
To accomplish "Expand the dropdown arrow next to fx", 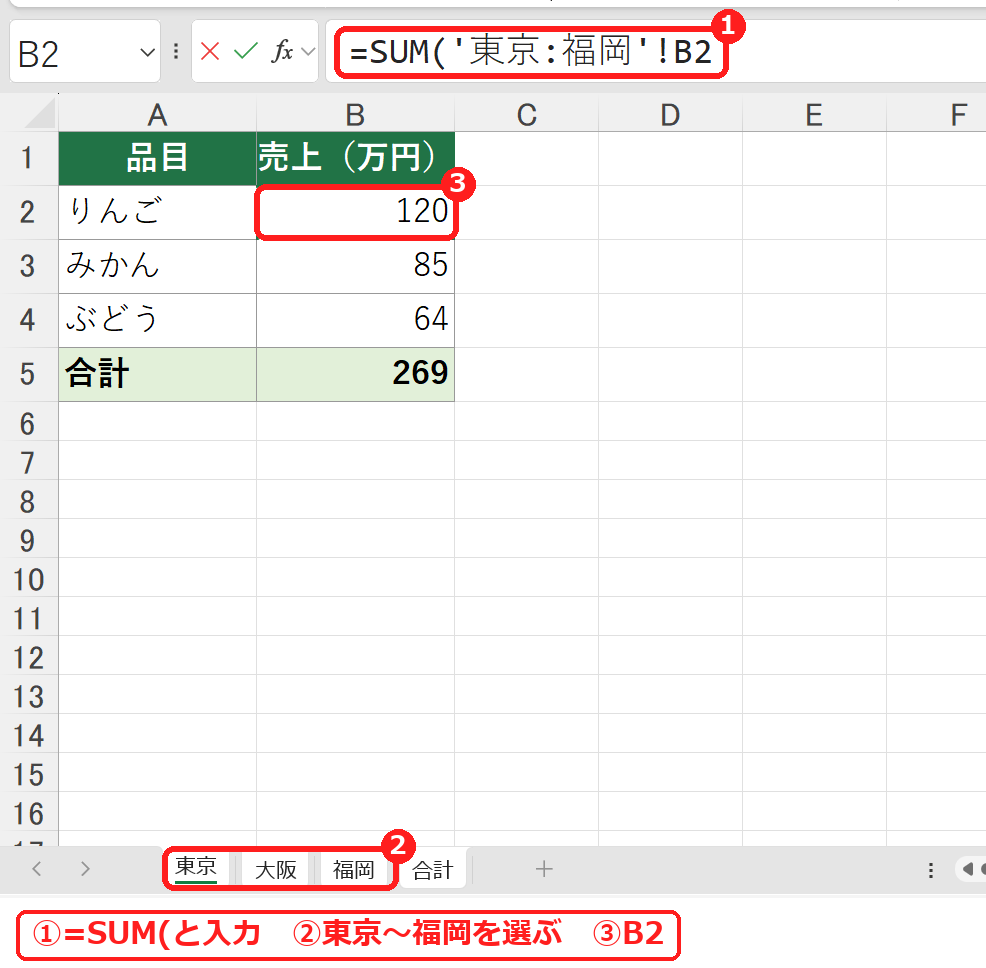I will point(308,52).
